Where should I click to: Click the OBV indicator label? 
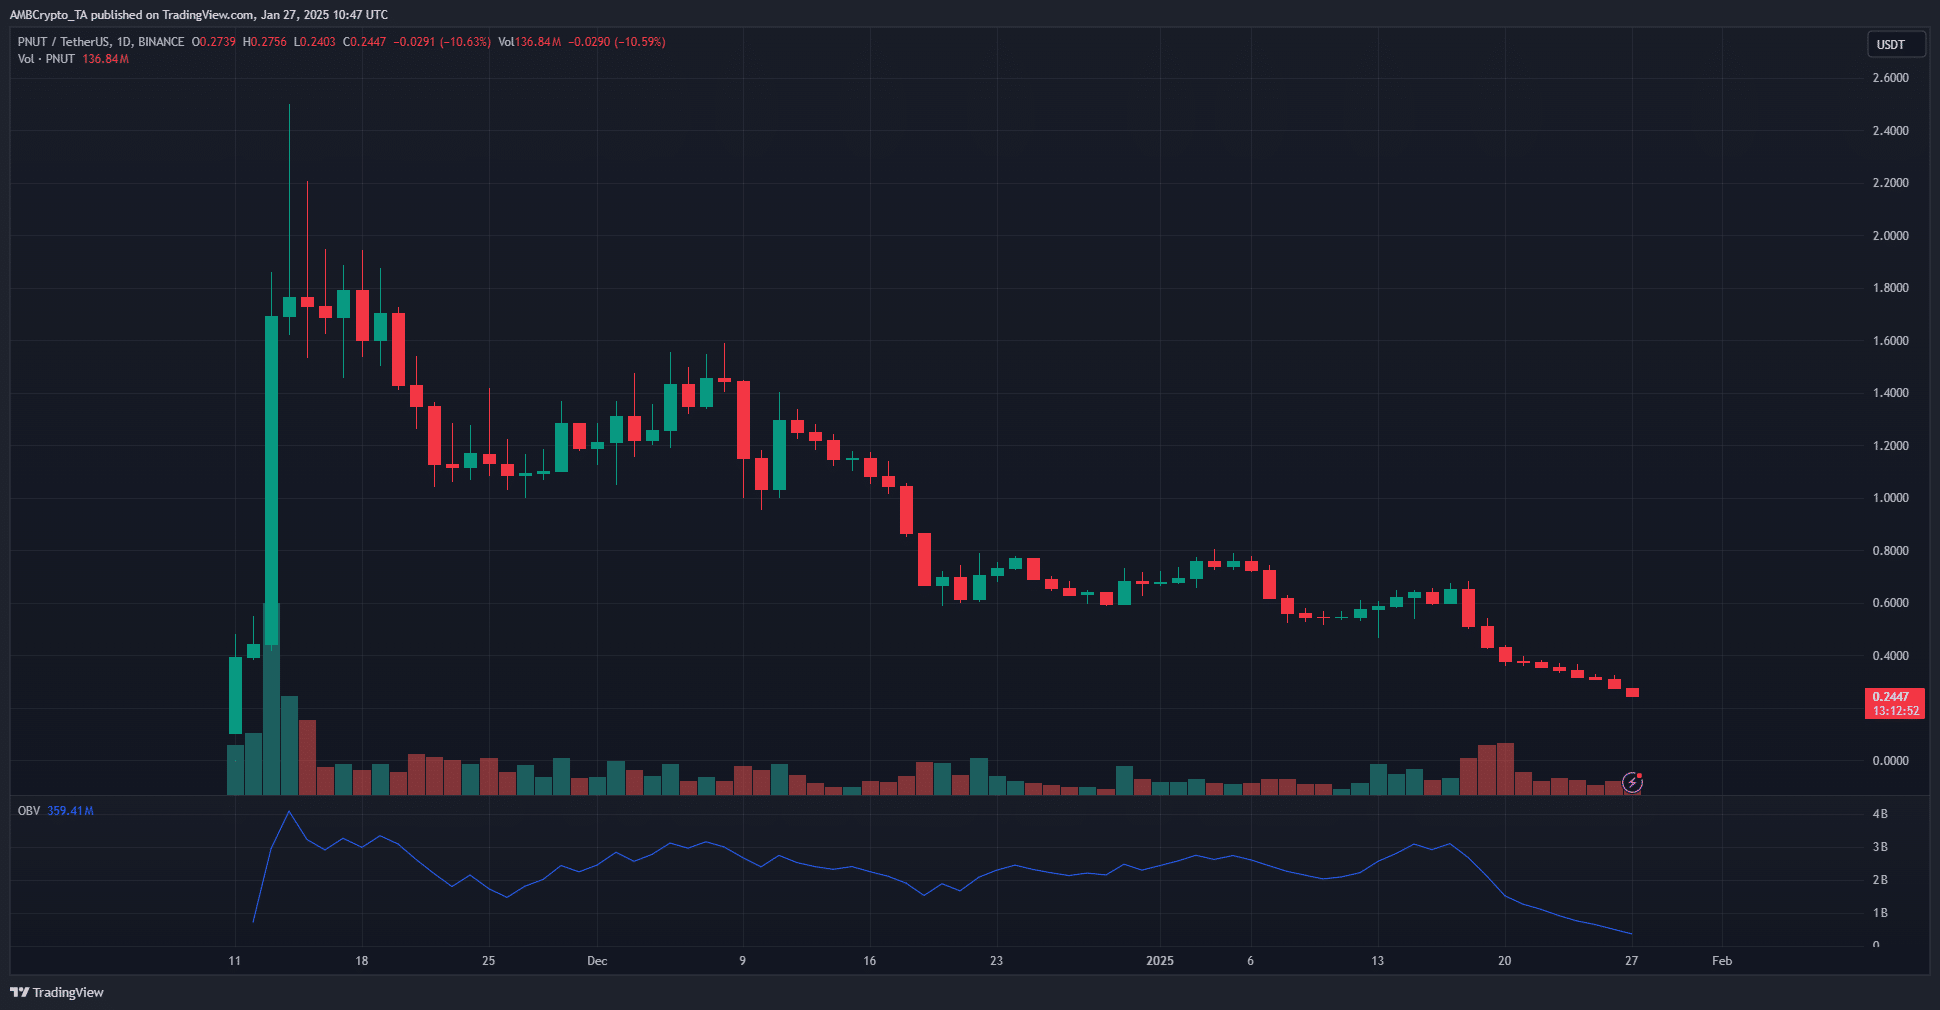tap(29, 811)
